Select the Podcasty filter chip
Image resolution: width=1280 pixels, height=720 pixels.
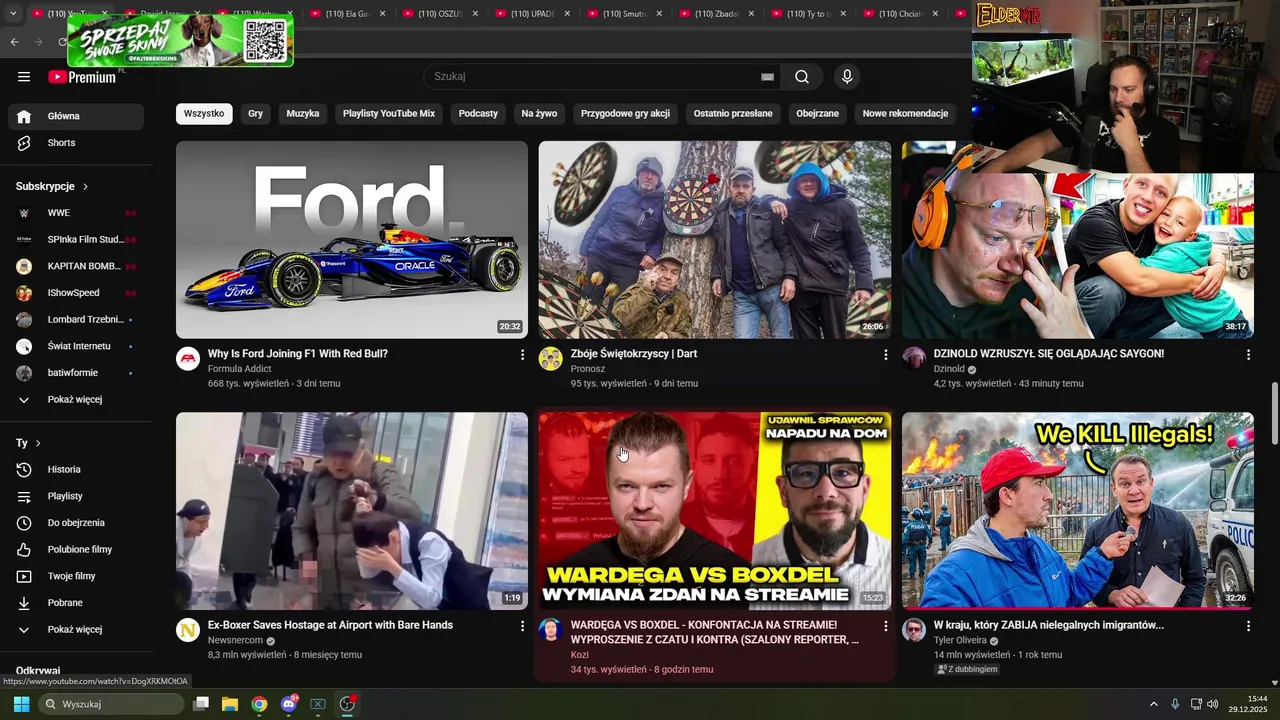click(478, 114)
